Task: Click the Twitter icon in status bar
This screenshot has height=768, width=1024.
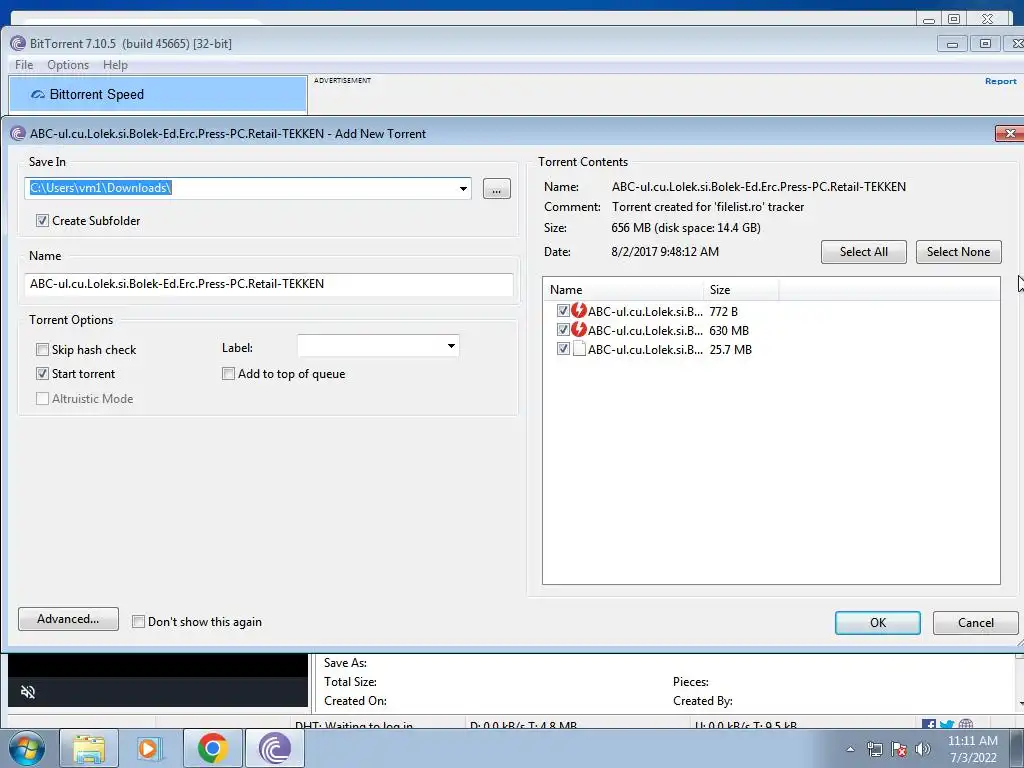Action: pos(947,725)
